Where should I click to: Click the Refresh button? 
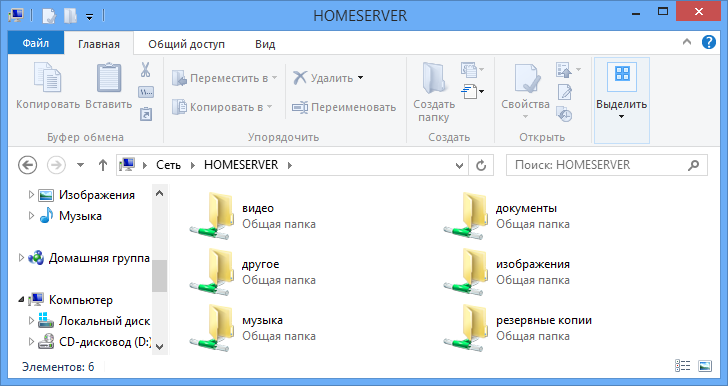click(x=481, y=165)
